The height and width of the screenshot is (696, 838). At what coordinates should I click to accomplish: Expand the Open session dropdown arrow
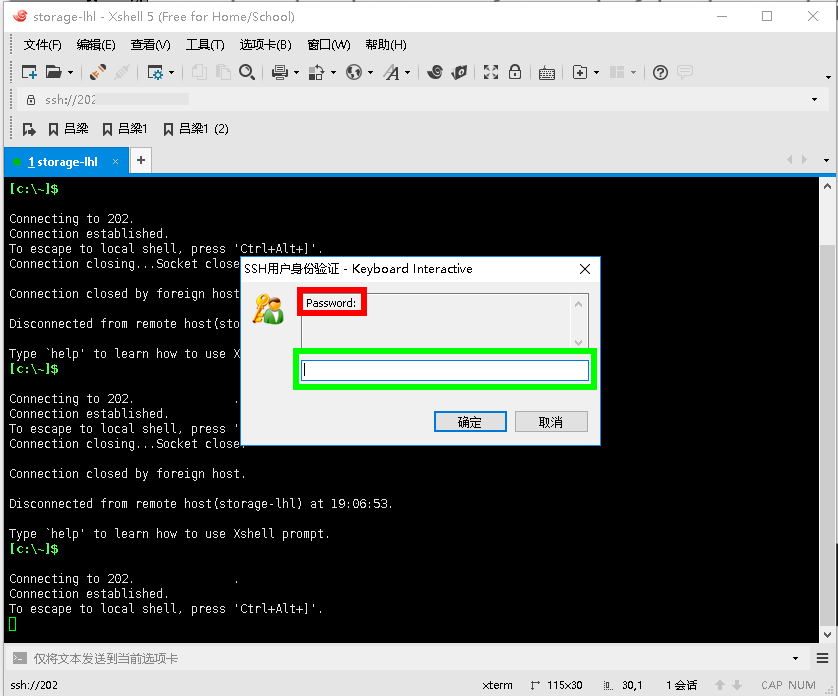[x=70, y=73]
